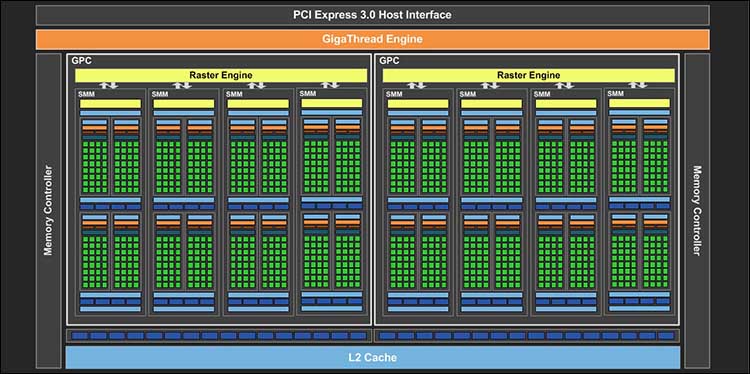Select the first SMM label in left GPC
The height and width of the screenshot is (374, 750).
(86, 94)
